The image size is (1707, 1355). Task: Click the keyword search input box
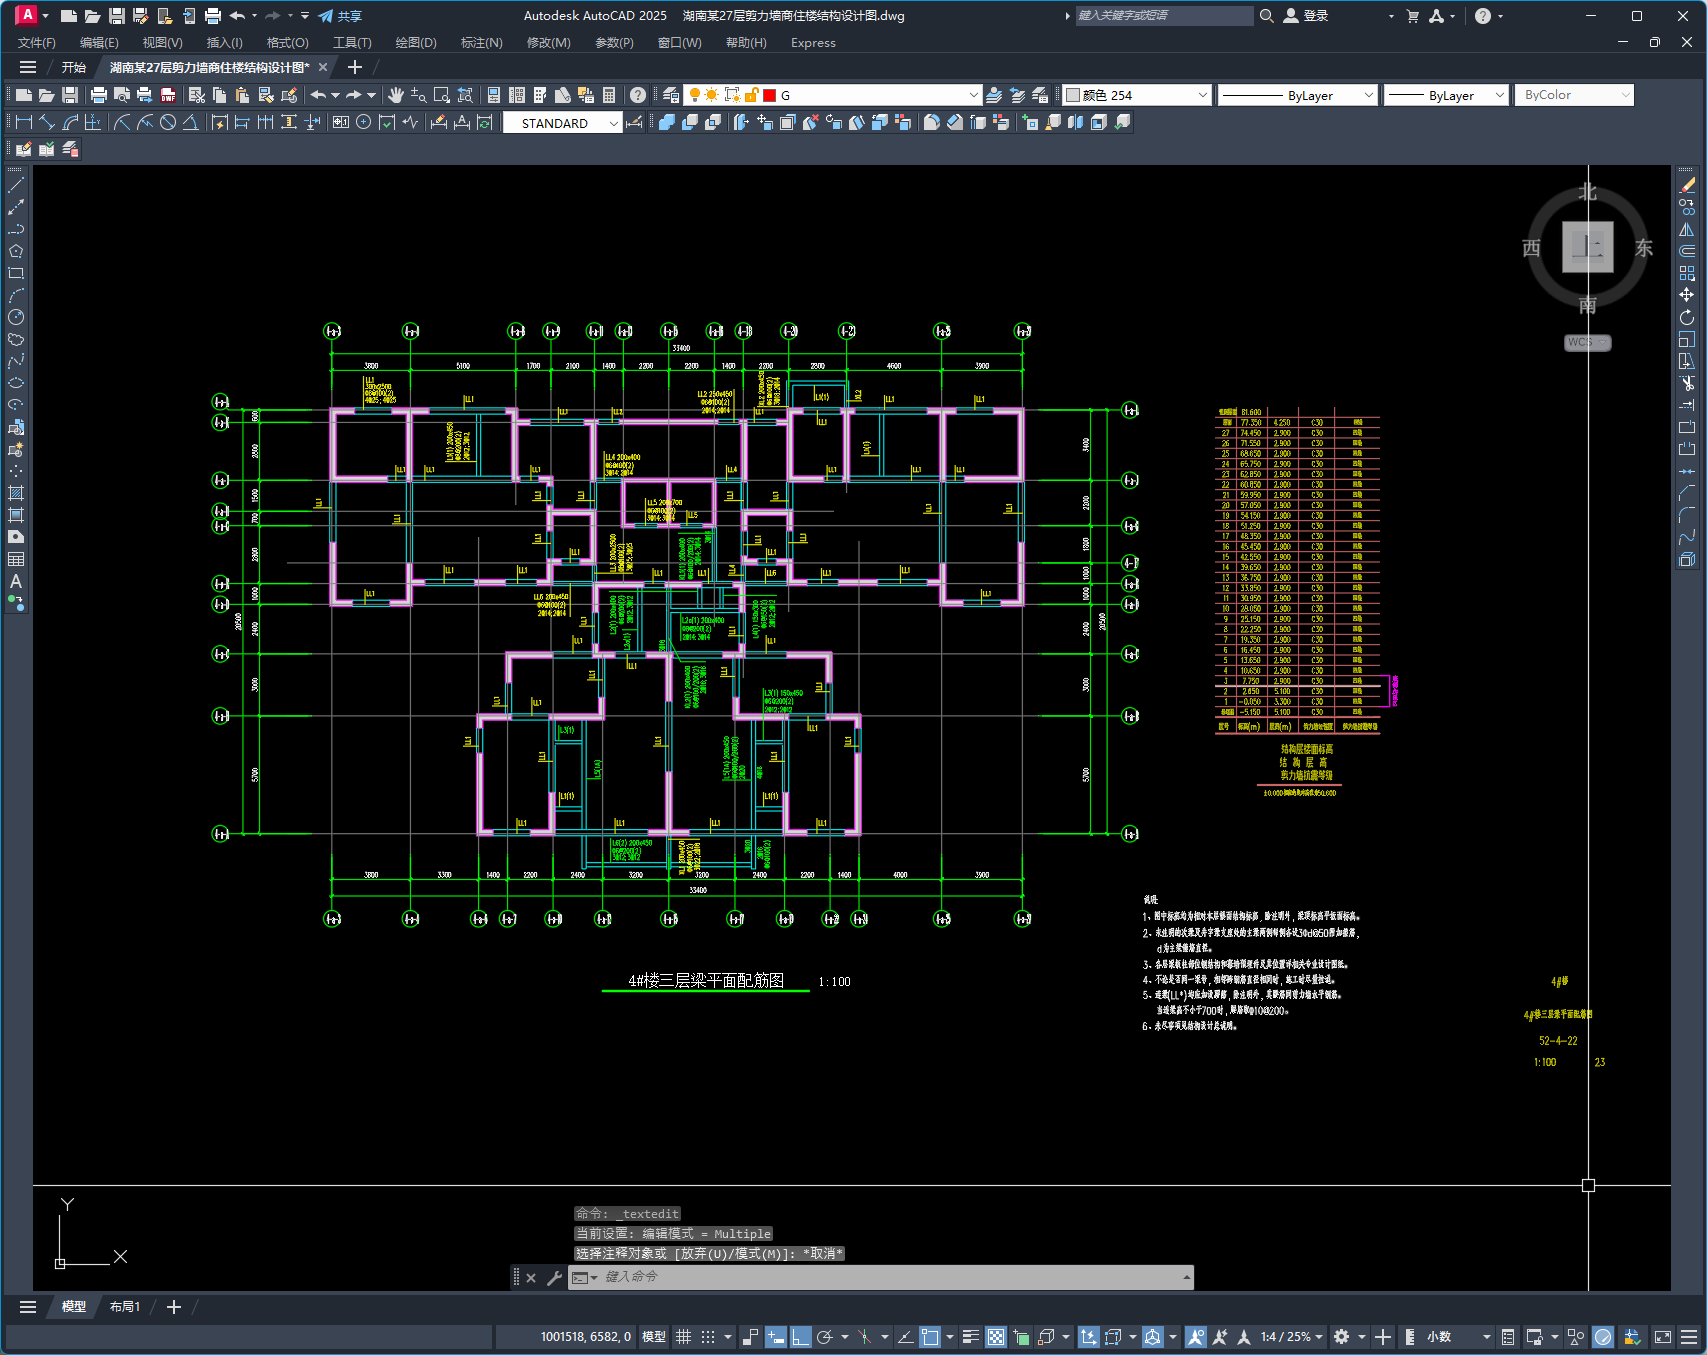(x=1164, y=16)
